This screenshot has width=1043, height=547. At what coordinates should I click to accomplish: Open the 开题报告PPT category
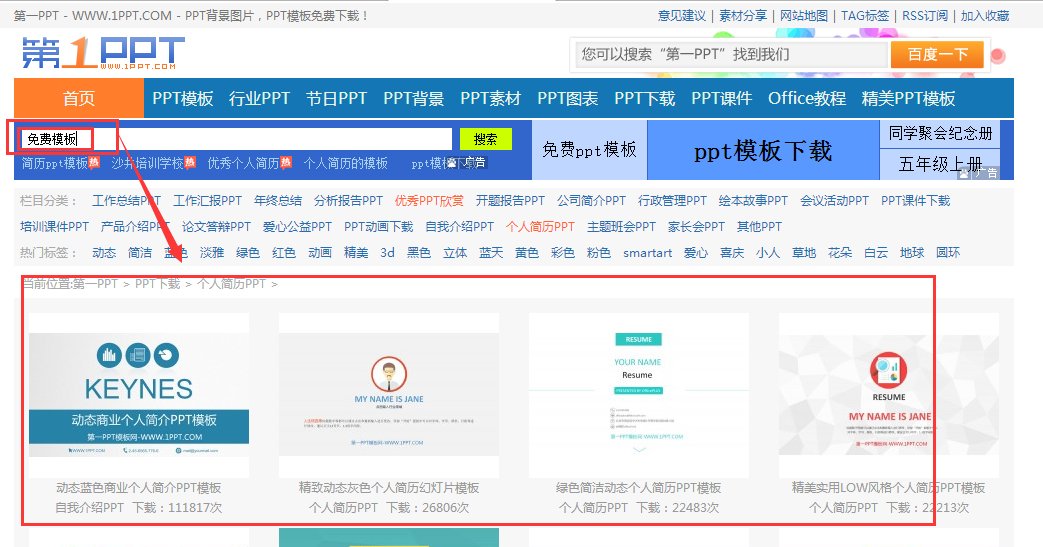[x=510, y=200]
